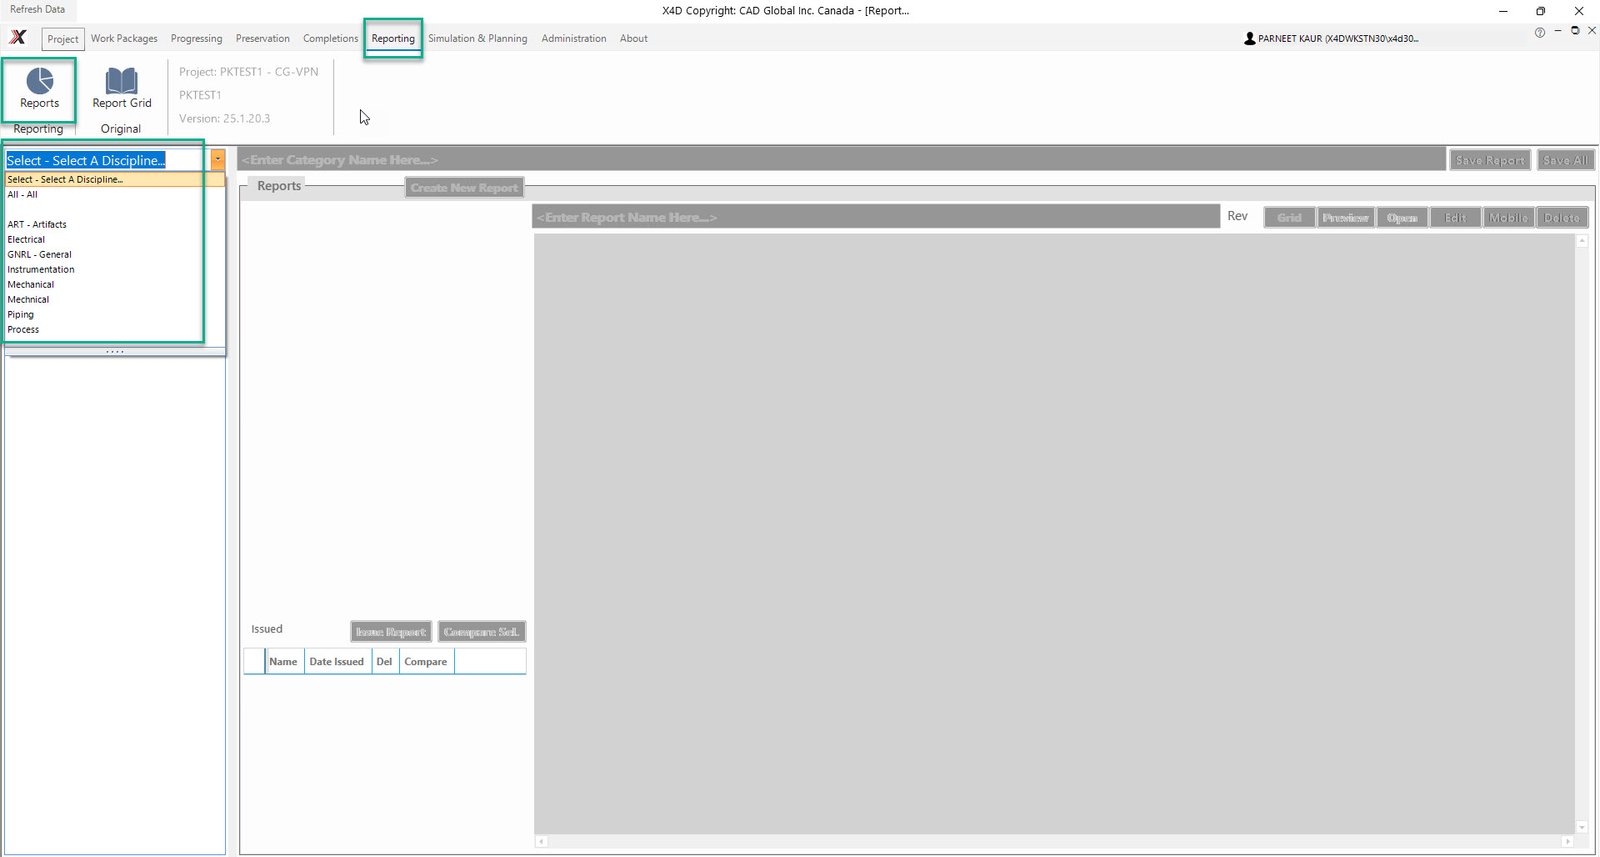The width and height of the screenshot is (1600, 857).
Task: Open the Work Packages menu
Action: [124, 39]
